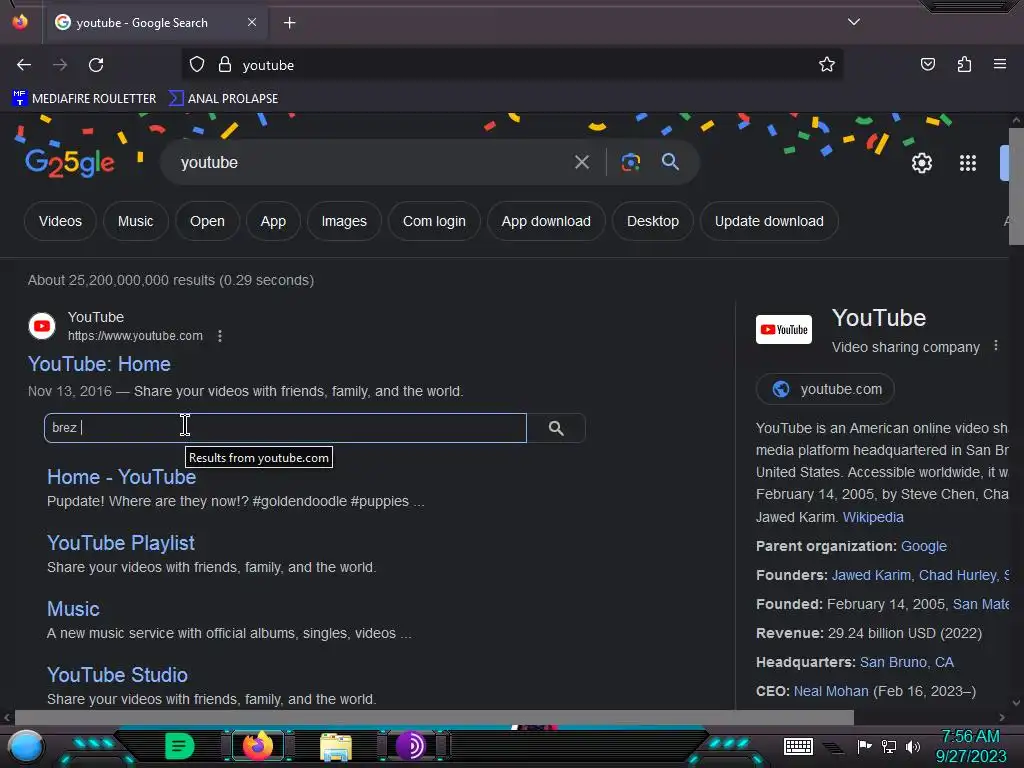
Task: Go back using the browser back arrow
Action: 24,65
